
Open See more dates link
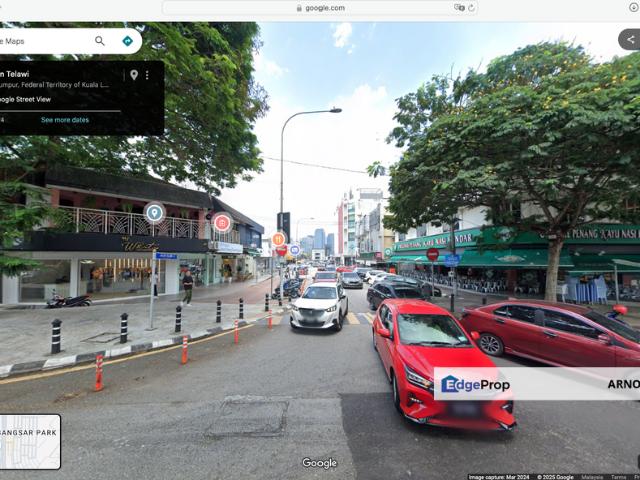[x=64, y=120]
